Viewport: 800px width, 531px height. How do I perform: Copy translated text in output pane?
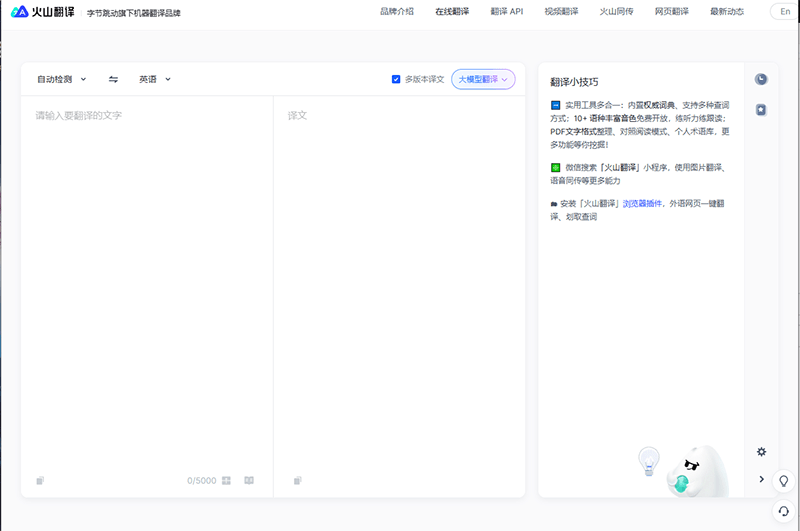[298, 481]
